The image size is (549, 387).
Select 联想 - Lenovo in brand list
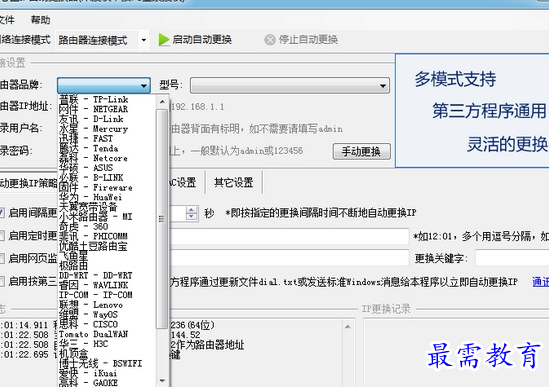[x=106, y=305]
